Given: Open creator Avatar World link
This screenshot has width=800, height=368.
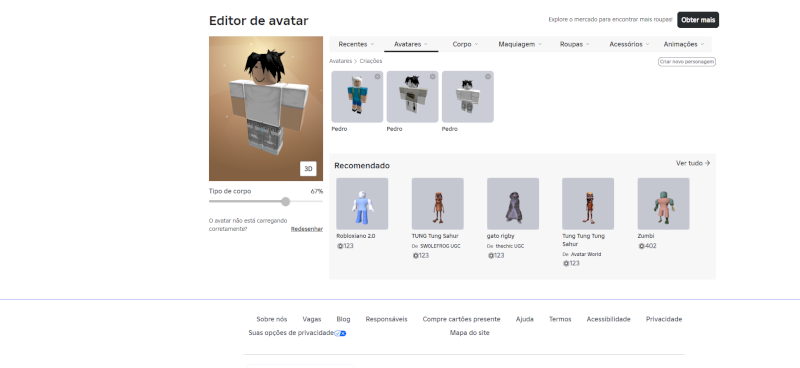Looking at the screenshot, I should (x=586, y=254).
